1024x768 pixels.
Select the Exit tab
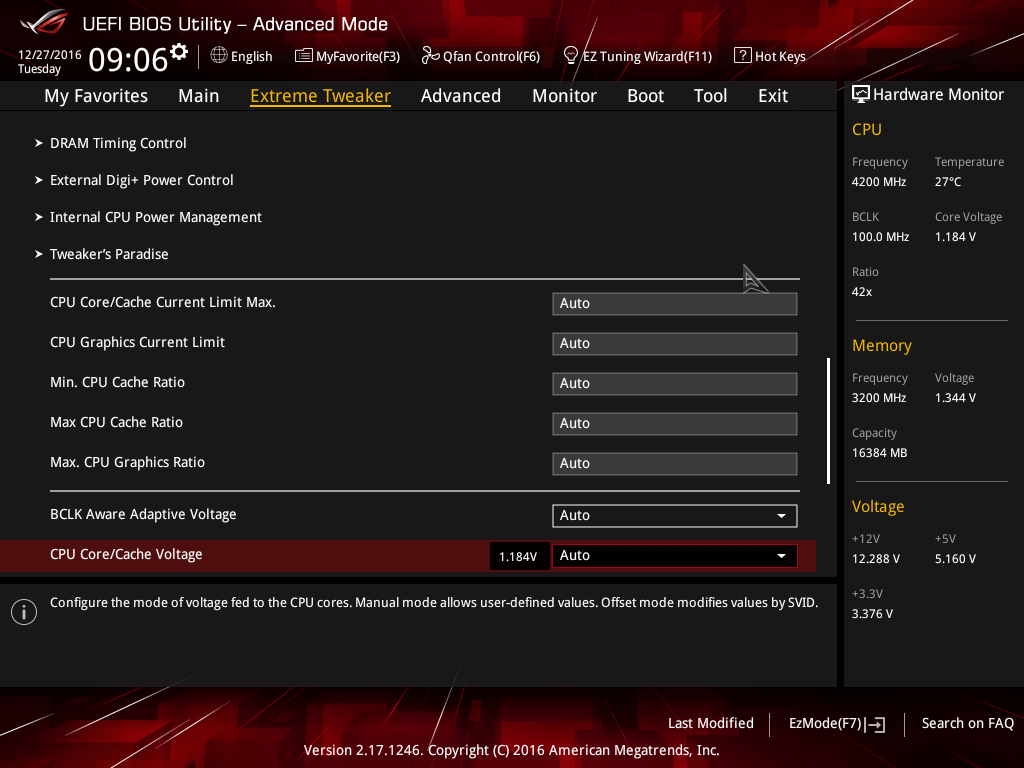(x=773, y=96)
